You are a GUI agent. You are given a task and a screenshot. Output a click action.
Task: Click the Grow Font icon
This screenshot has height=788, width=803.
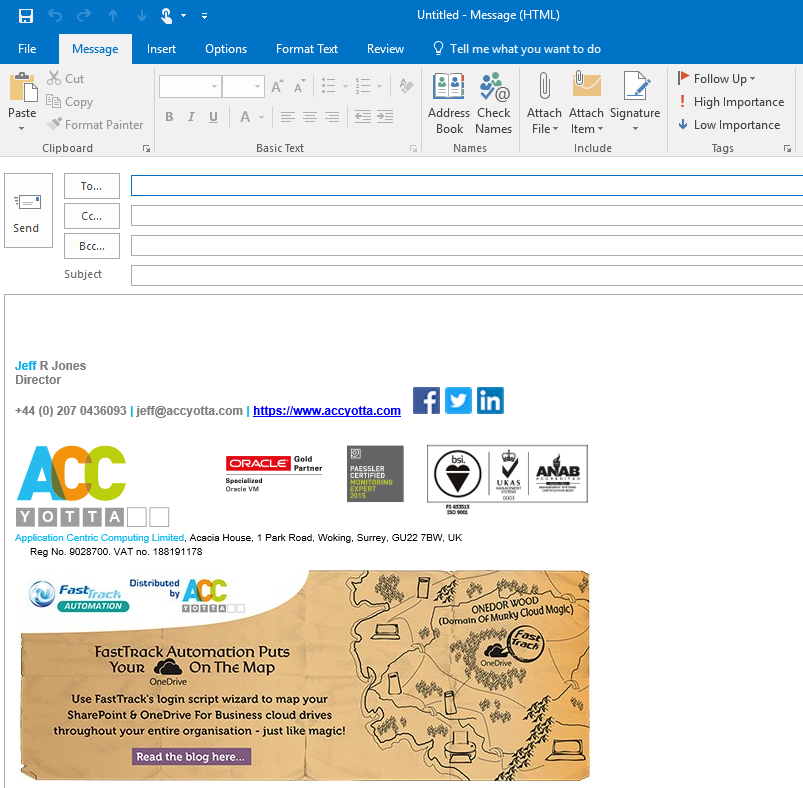click(277, 86)
